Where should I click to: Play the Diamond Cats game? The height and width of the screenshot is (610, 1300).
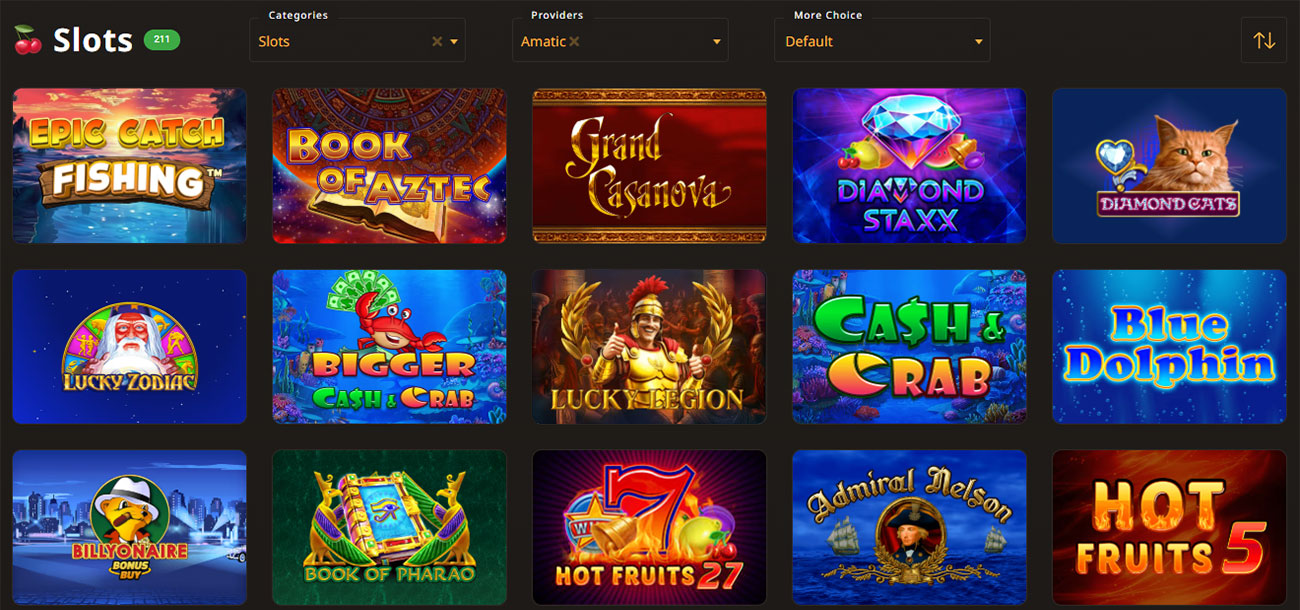pos(1169,166)
